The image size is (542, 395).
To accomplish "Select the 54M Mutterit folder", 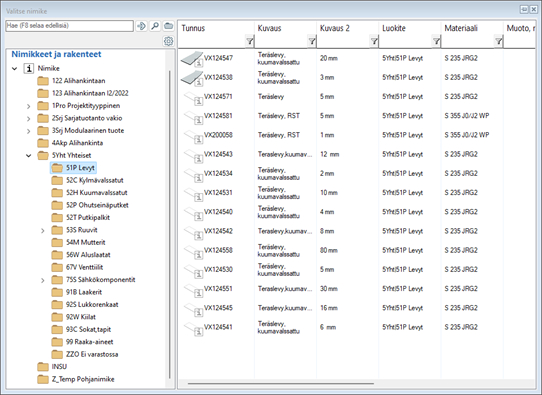I will coord(78,243).
